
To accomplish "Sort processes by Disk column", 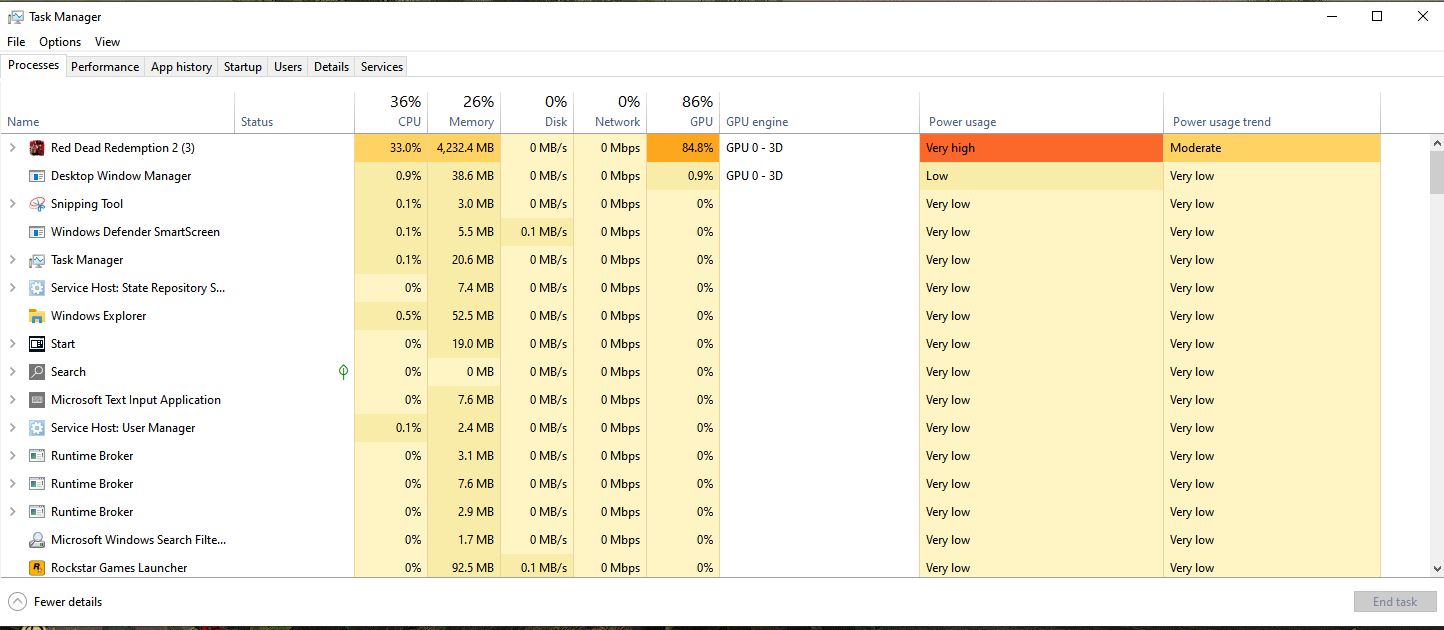I will 537,112.
